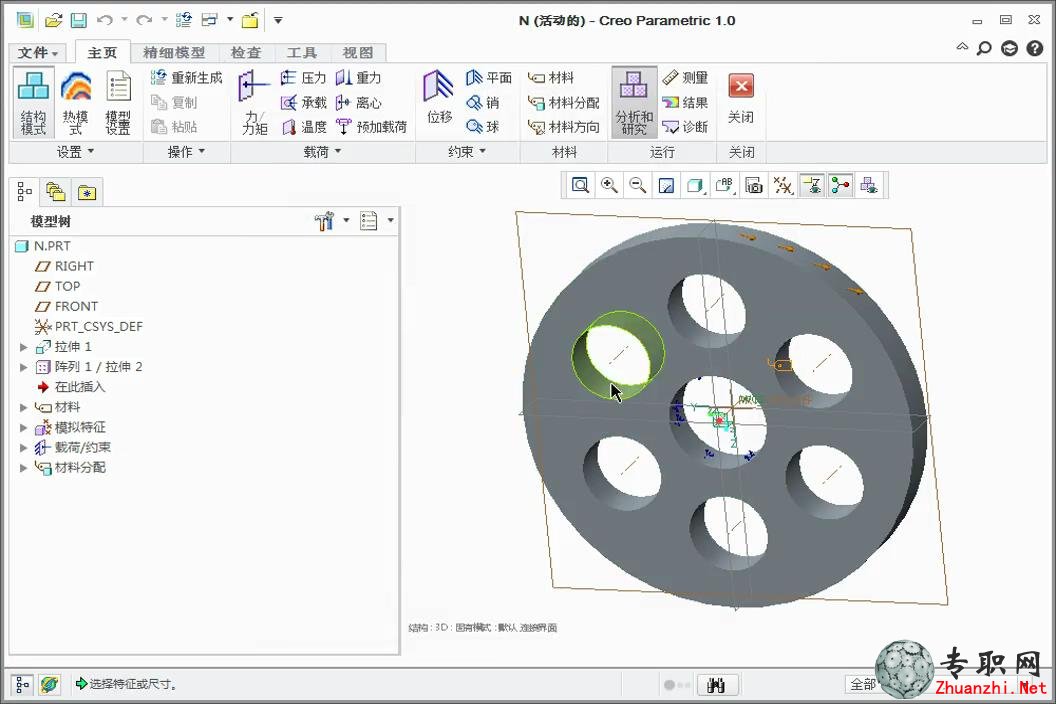Open a file with the folder icon
Viewport: 1056px width, 704px height.
coord(54,20)
